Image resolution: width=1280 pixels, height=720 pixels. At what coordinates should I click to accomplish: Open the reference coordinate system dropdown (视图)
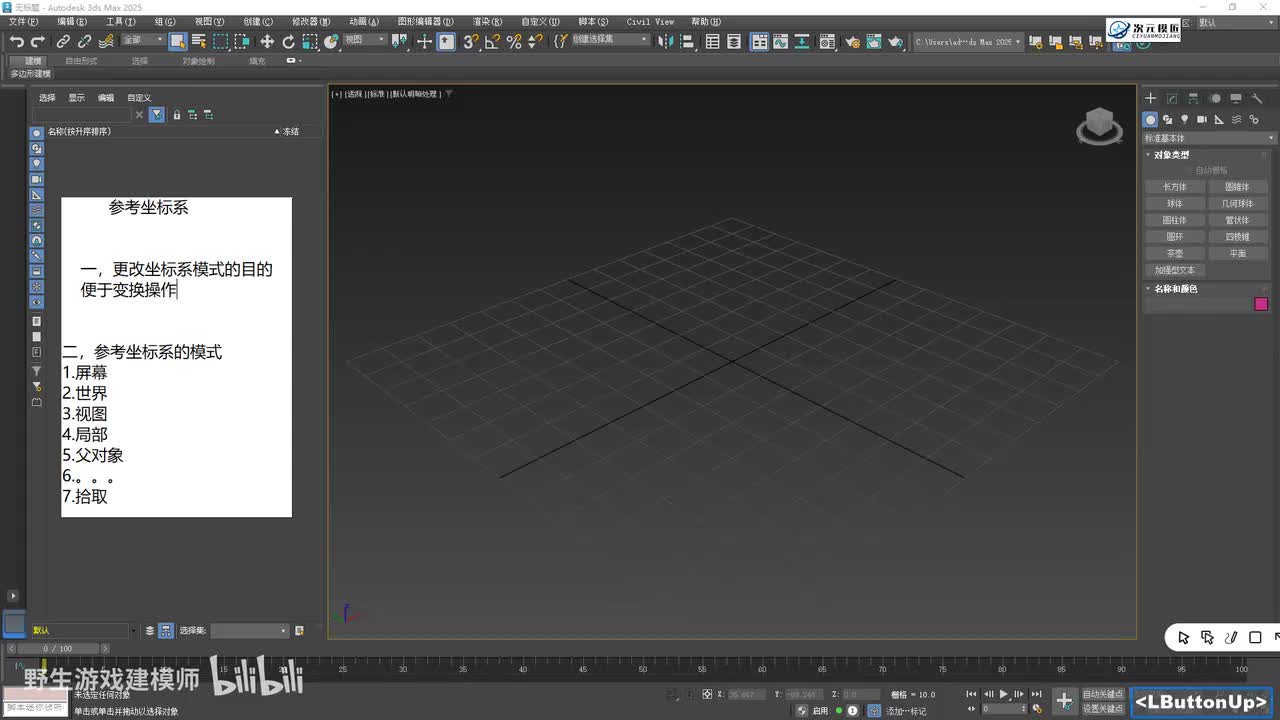(365, 40)
